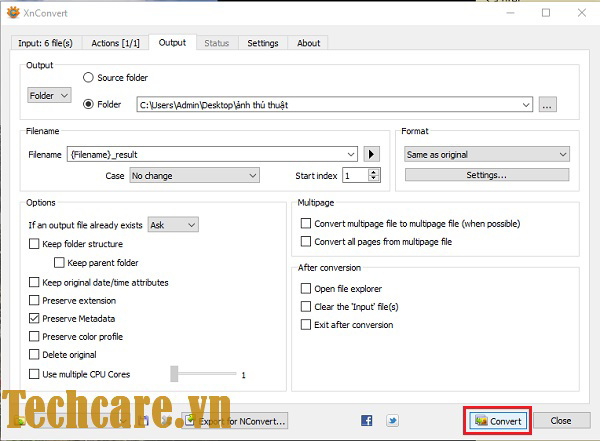Screen dimensions: 600x441
Task: Open the Status tab
Action: 217,43
